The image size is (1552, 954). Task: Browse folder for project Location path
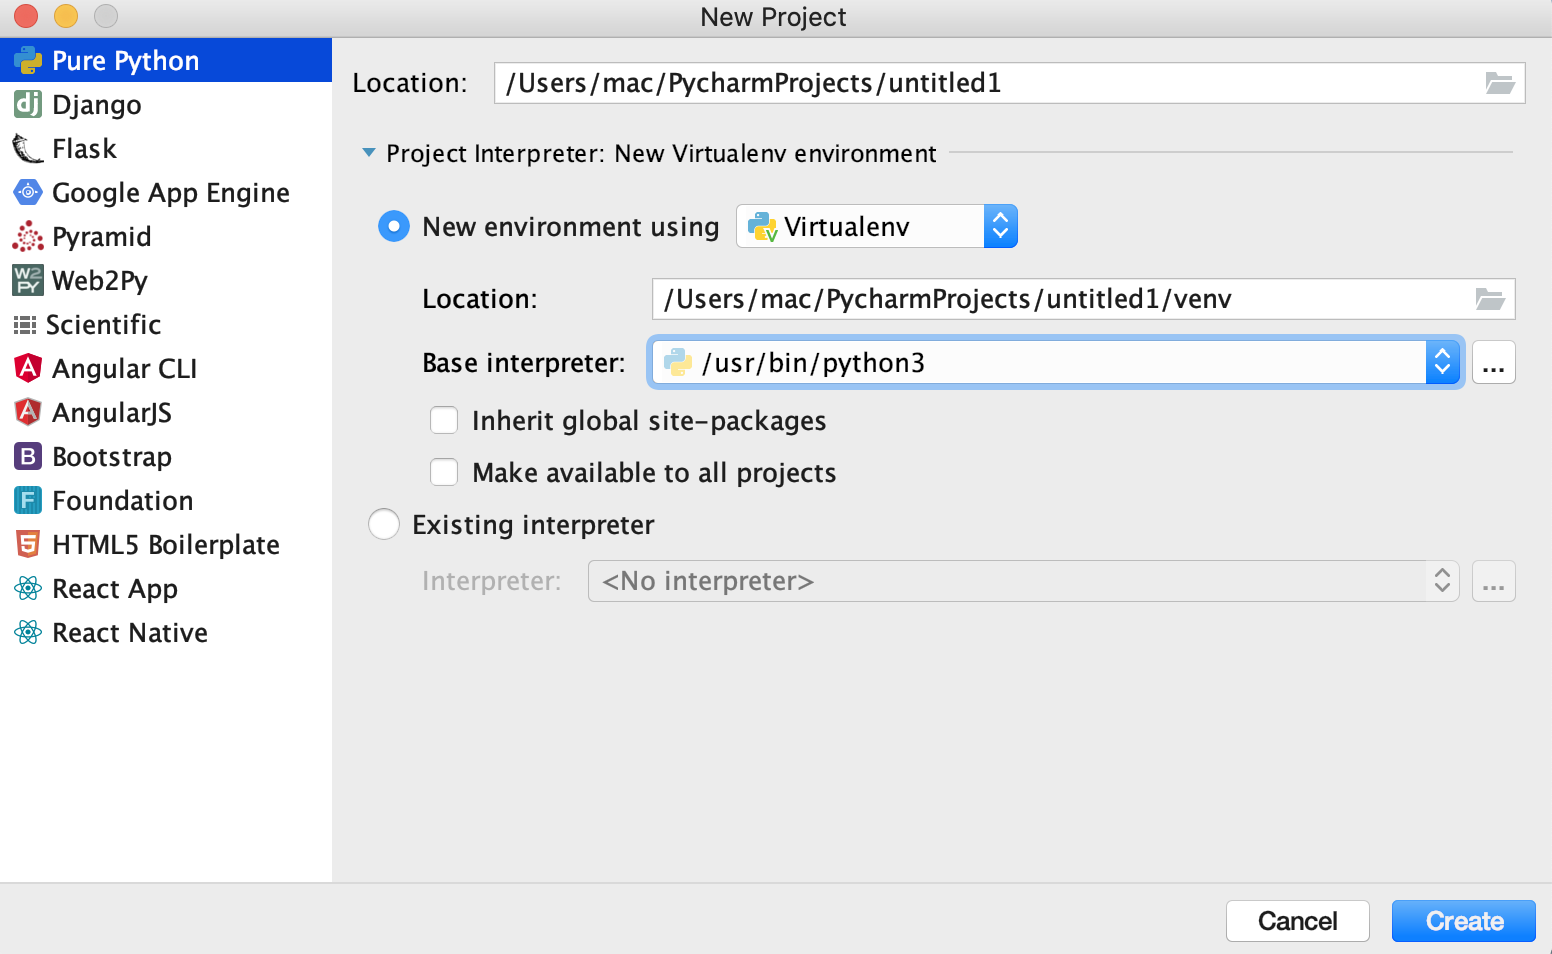(1499, 83)
